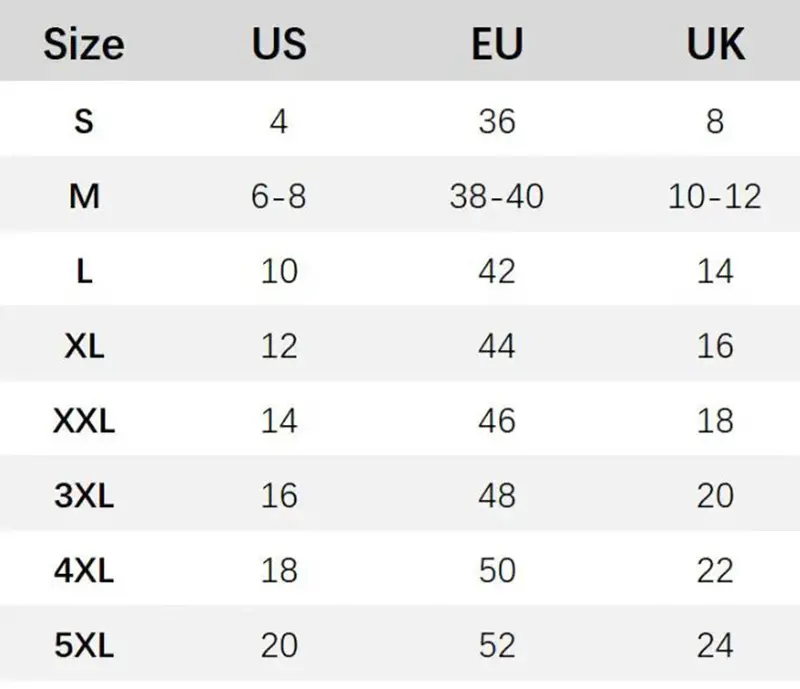Click EU value 50 in 4XL row
This screenshot has height=689, width=800.
pos(497,570)
